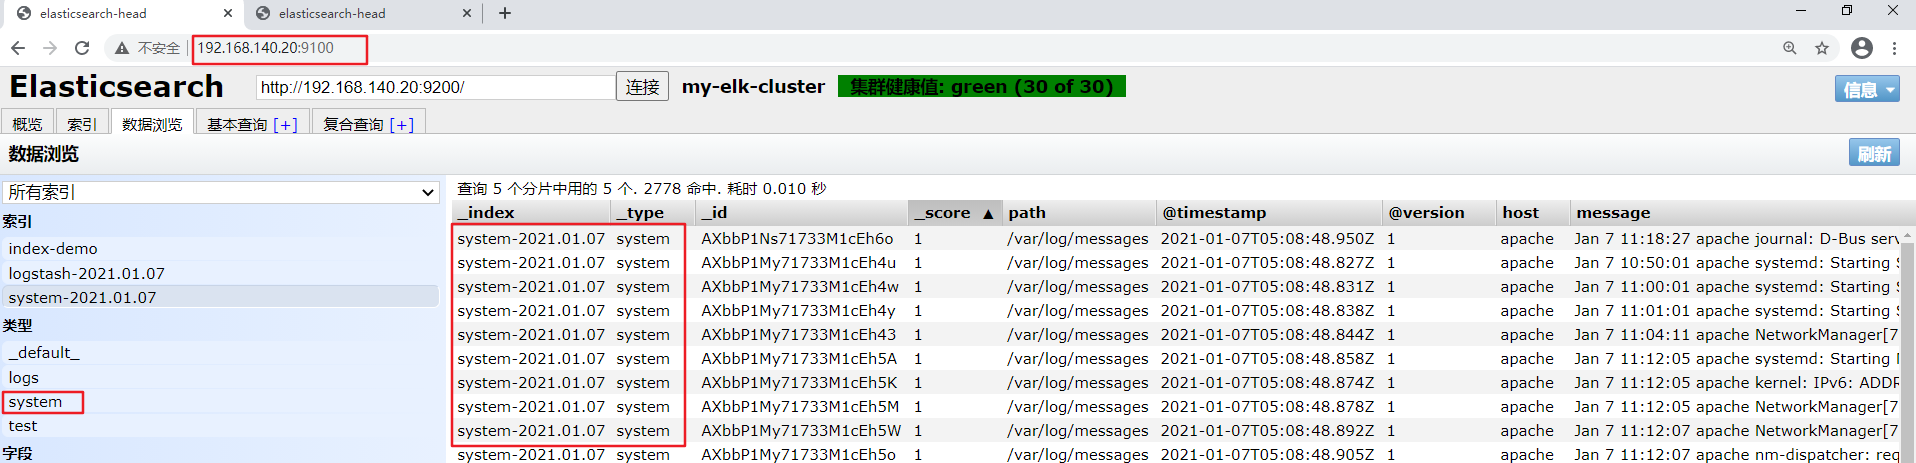
Task: Sort by the host column header
Action: [x=1533, y=212]
